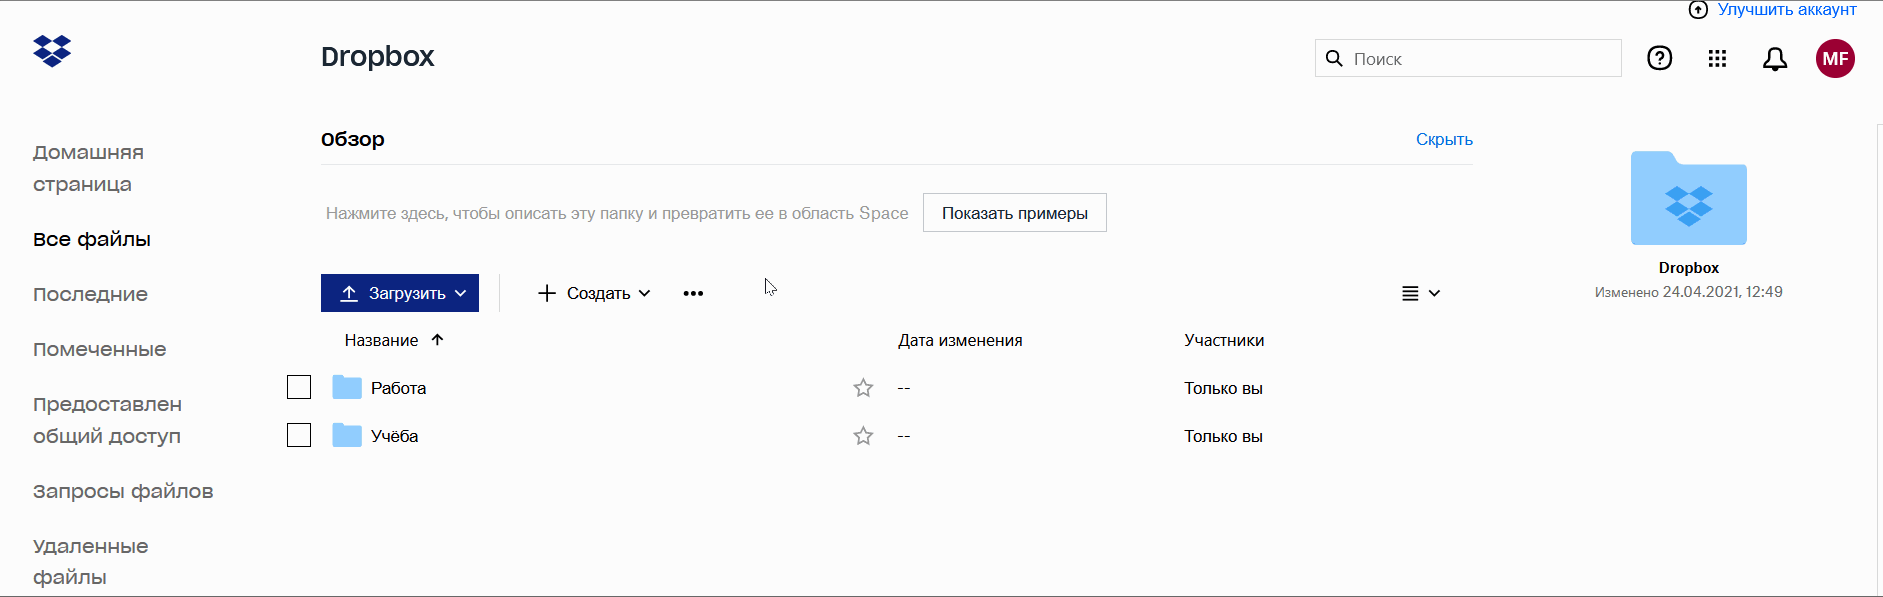Image resolution: width=1883 pixels, height=597 pixels.
Task: Open the list view layout dropdown
Action: coord(1420,293)
